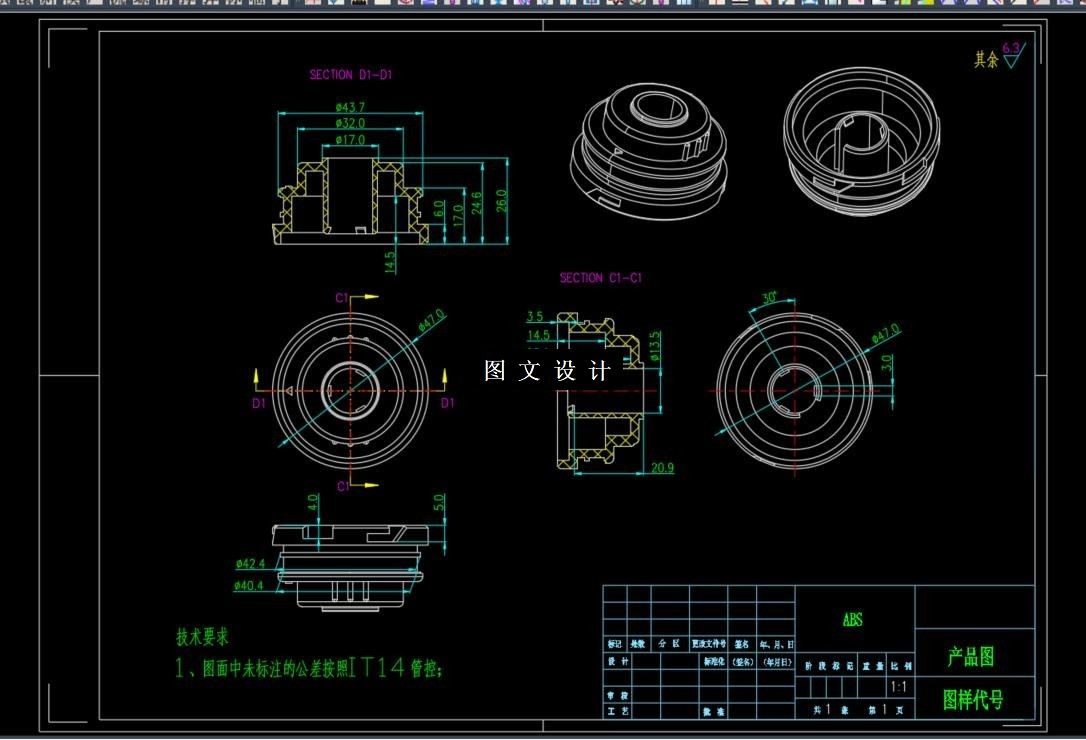Select the 图样代号 text in title block
Viewport: 1086px width, 740px height.
tap(972, 699)
